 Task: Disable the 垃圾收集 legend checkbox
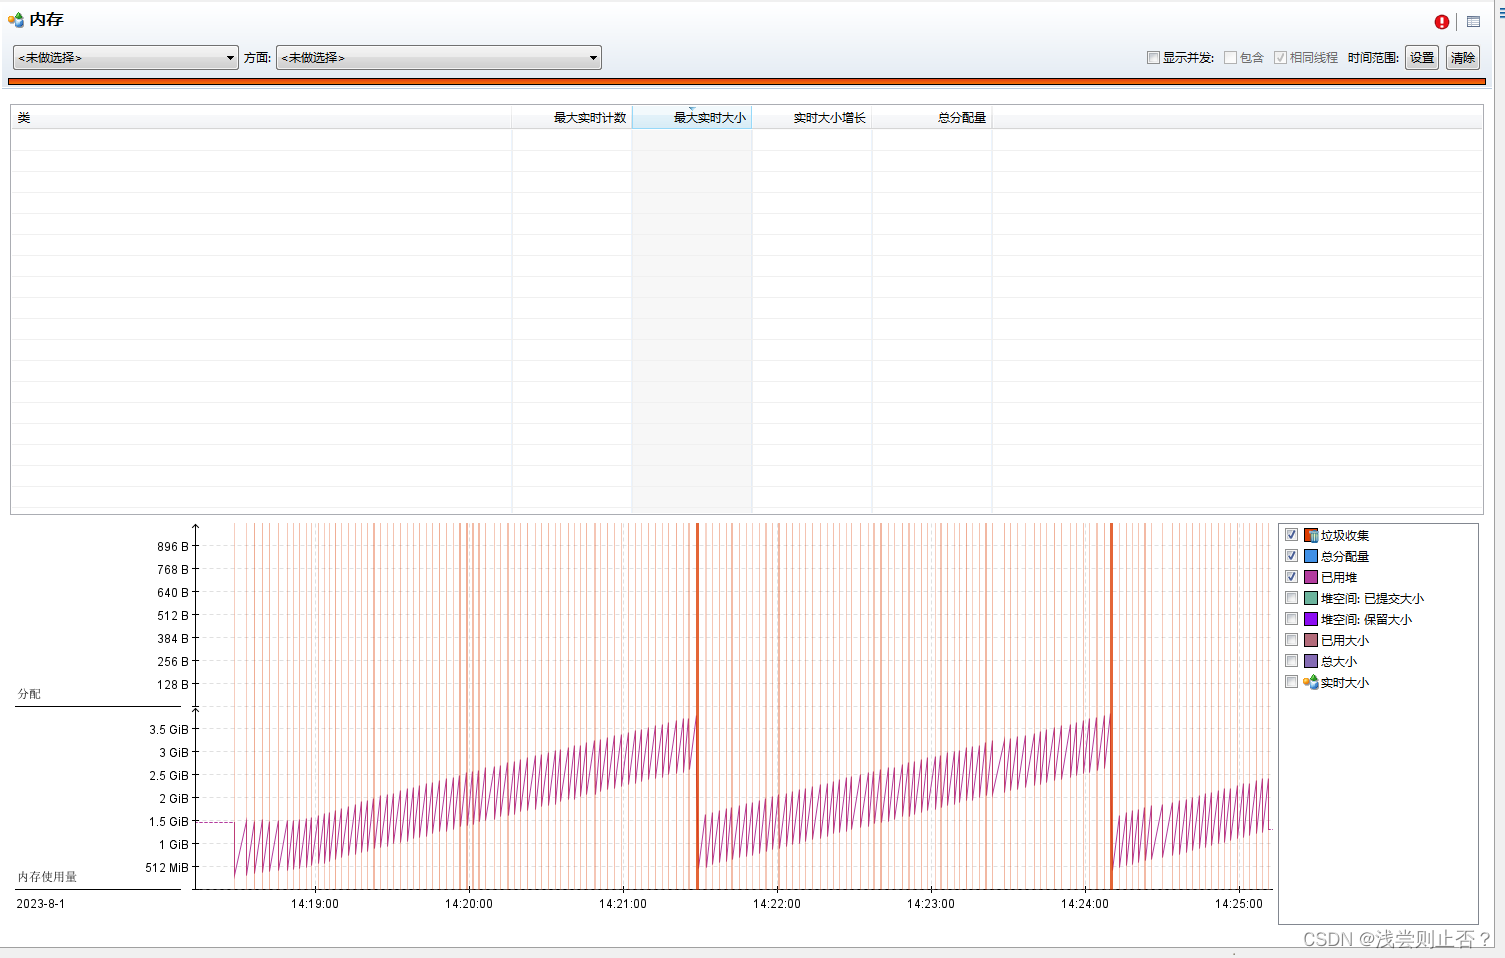[1291, 534]
